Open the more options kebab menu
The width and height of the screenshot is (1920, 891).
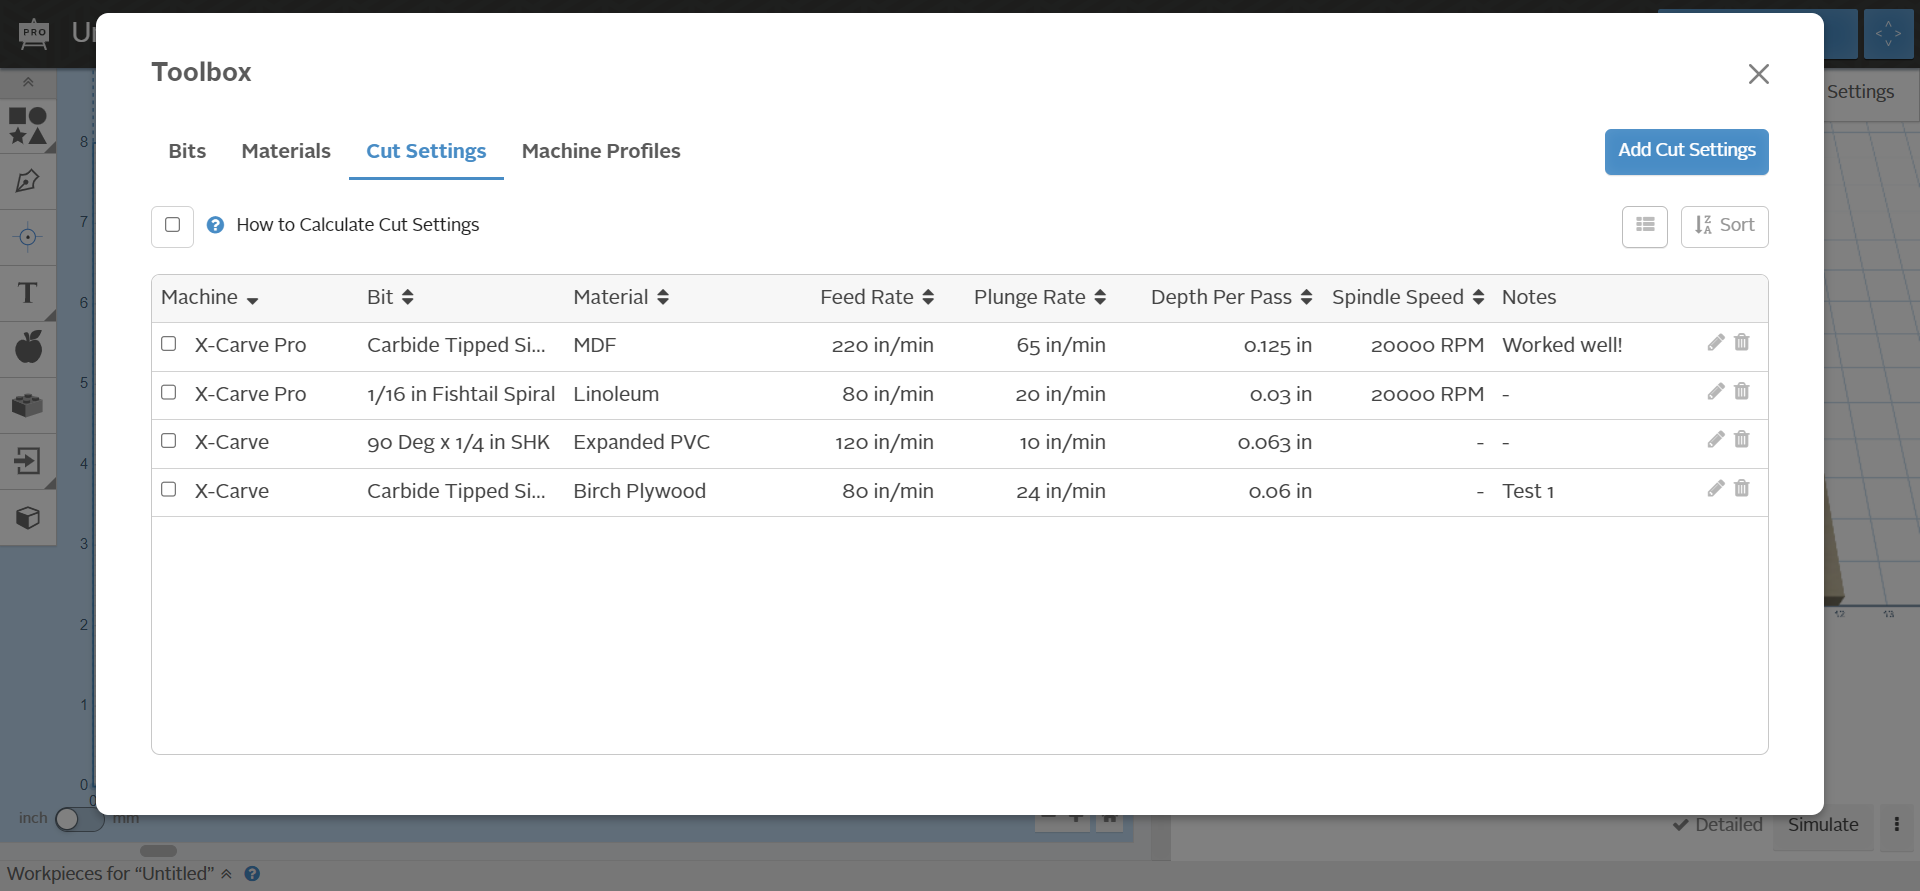coord(1897,825)
